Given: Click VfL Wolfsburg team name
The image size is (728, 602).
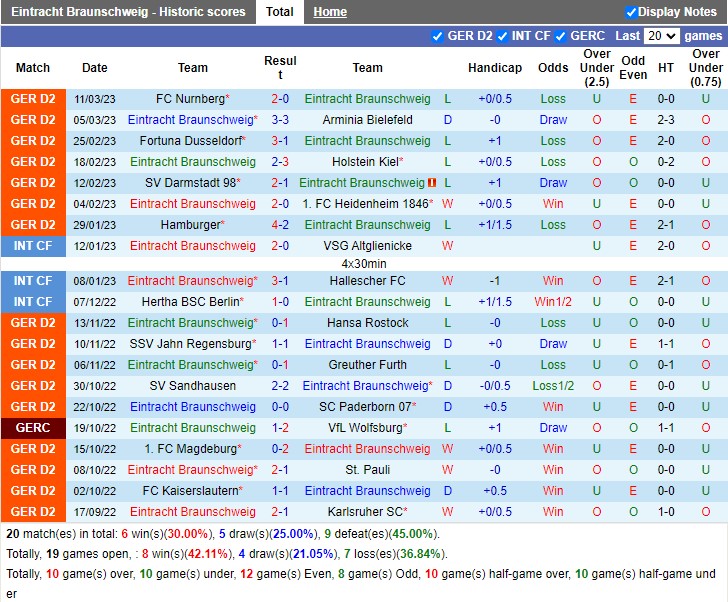Looking at the screenshot, I should 367,427.
